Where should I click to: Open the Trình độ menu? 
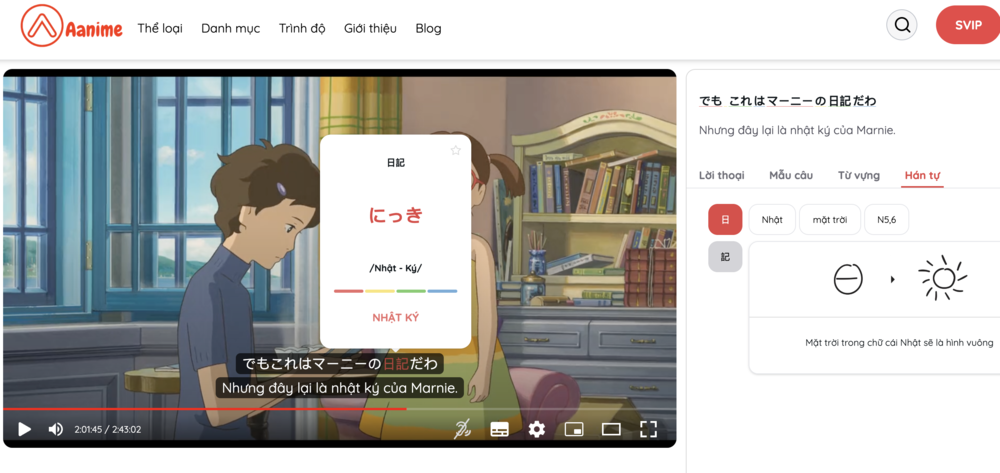coord(302,28)
